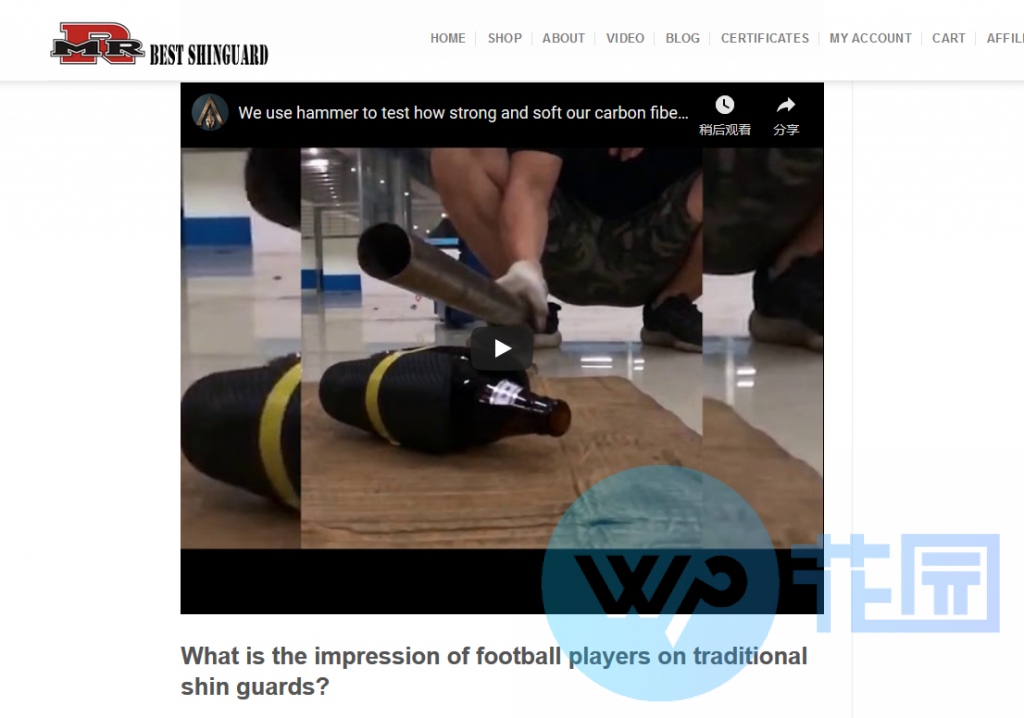The width and height of the screenshot is (1024, 718).
Task: View the Cart
Action: pos(948,39)
